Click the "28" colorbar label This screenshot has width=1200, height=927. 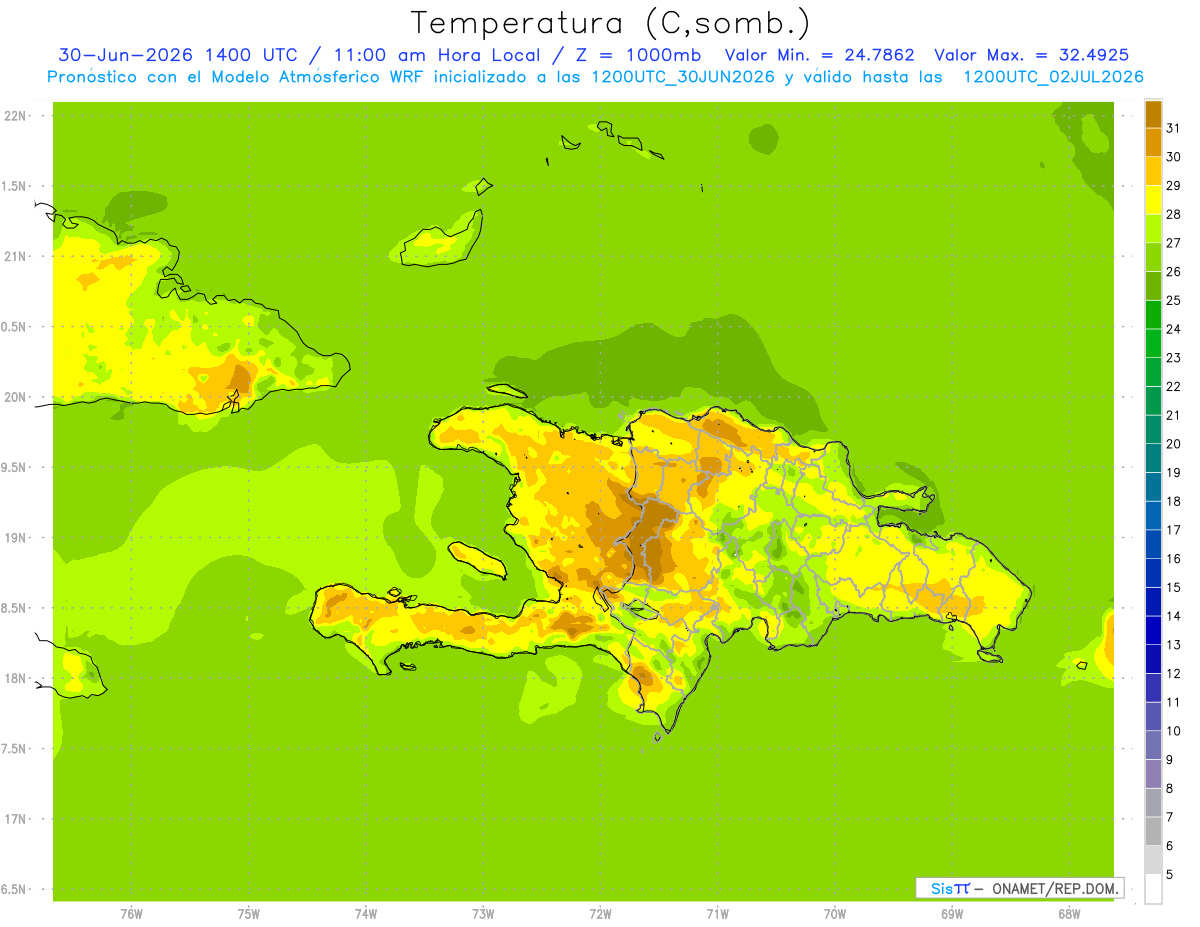tap(1173, 214)
